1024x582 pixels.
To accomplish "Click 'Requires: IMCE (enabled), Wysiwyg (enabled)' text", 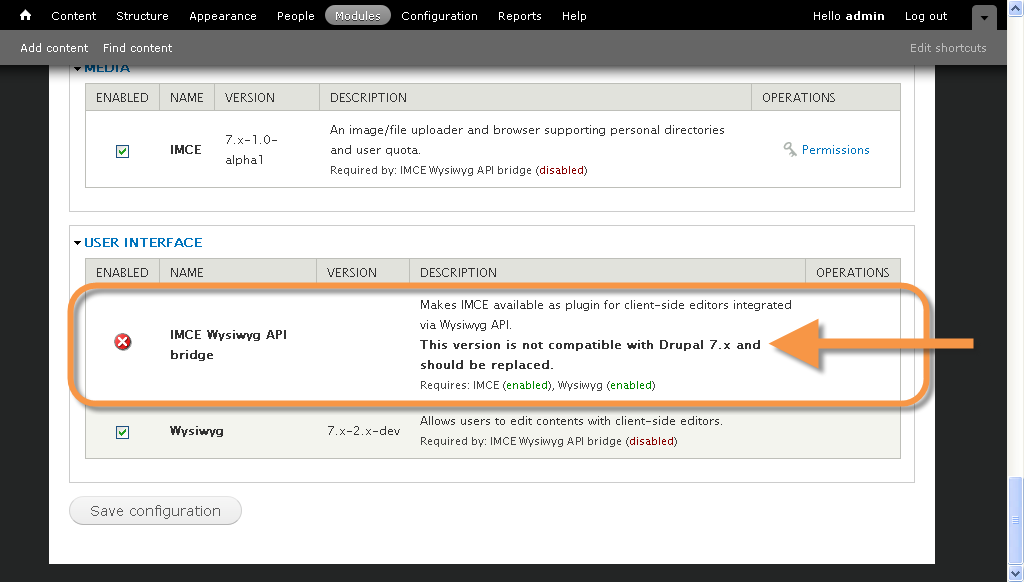I will [537, 385].
